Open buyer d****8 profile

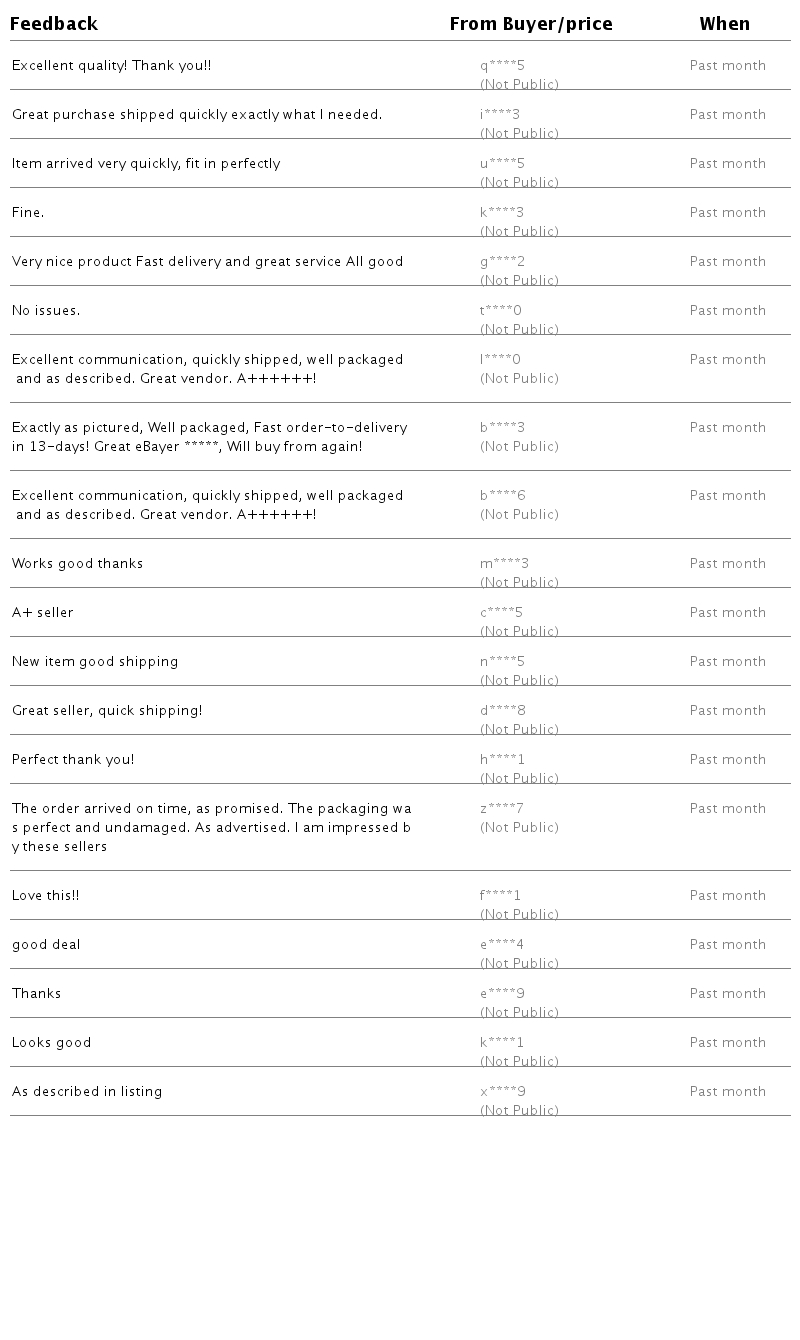(502, 711)
